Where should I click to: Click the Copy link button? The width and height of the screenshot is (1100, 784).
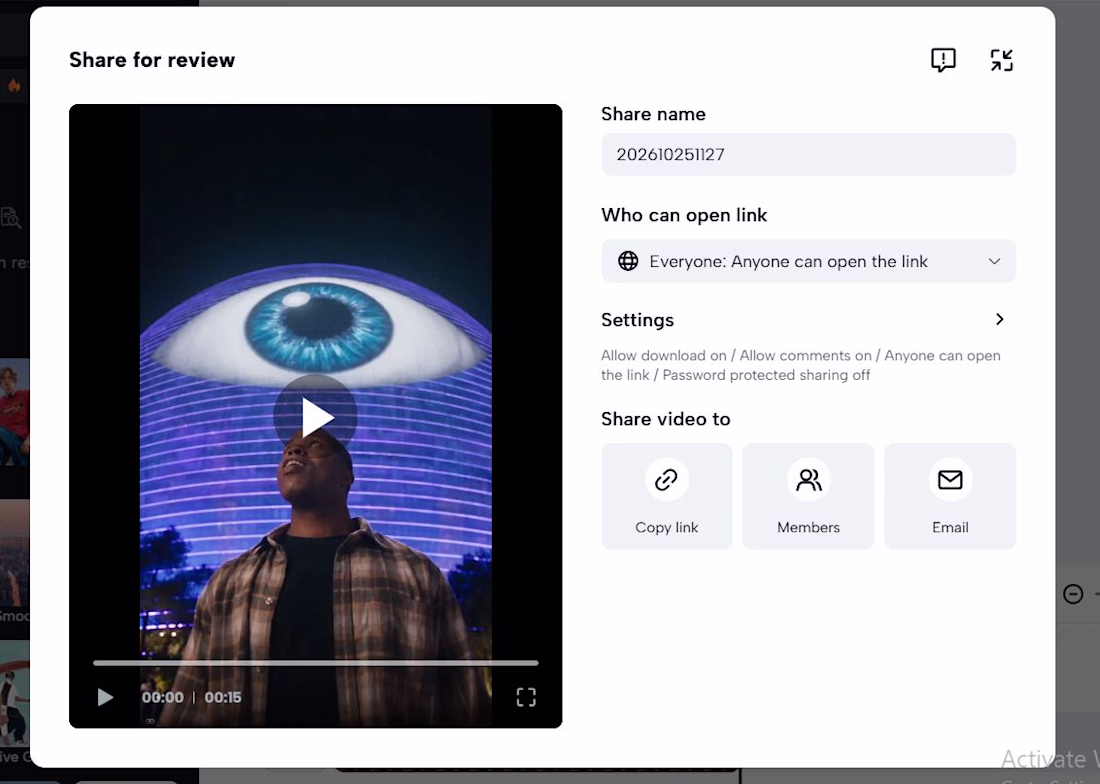(666, 496)
